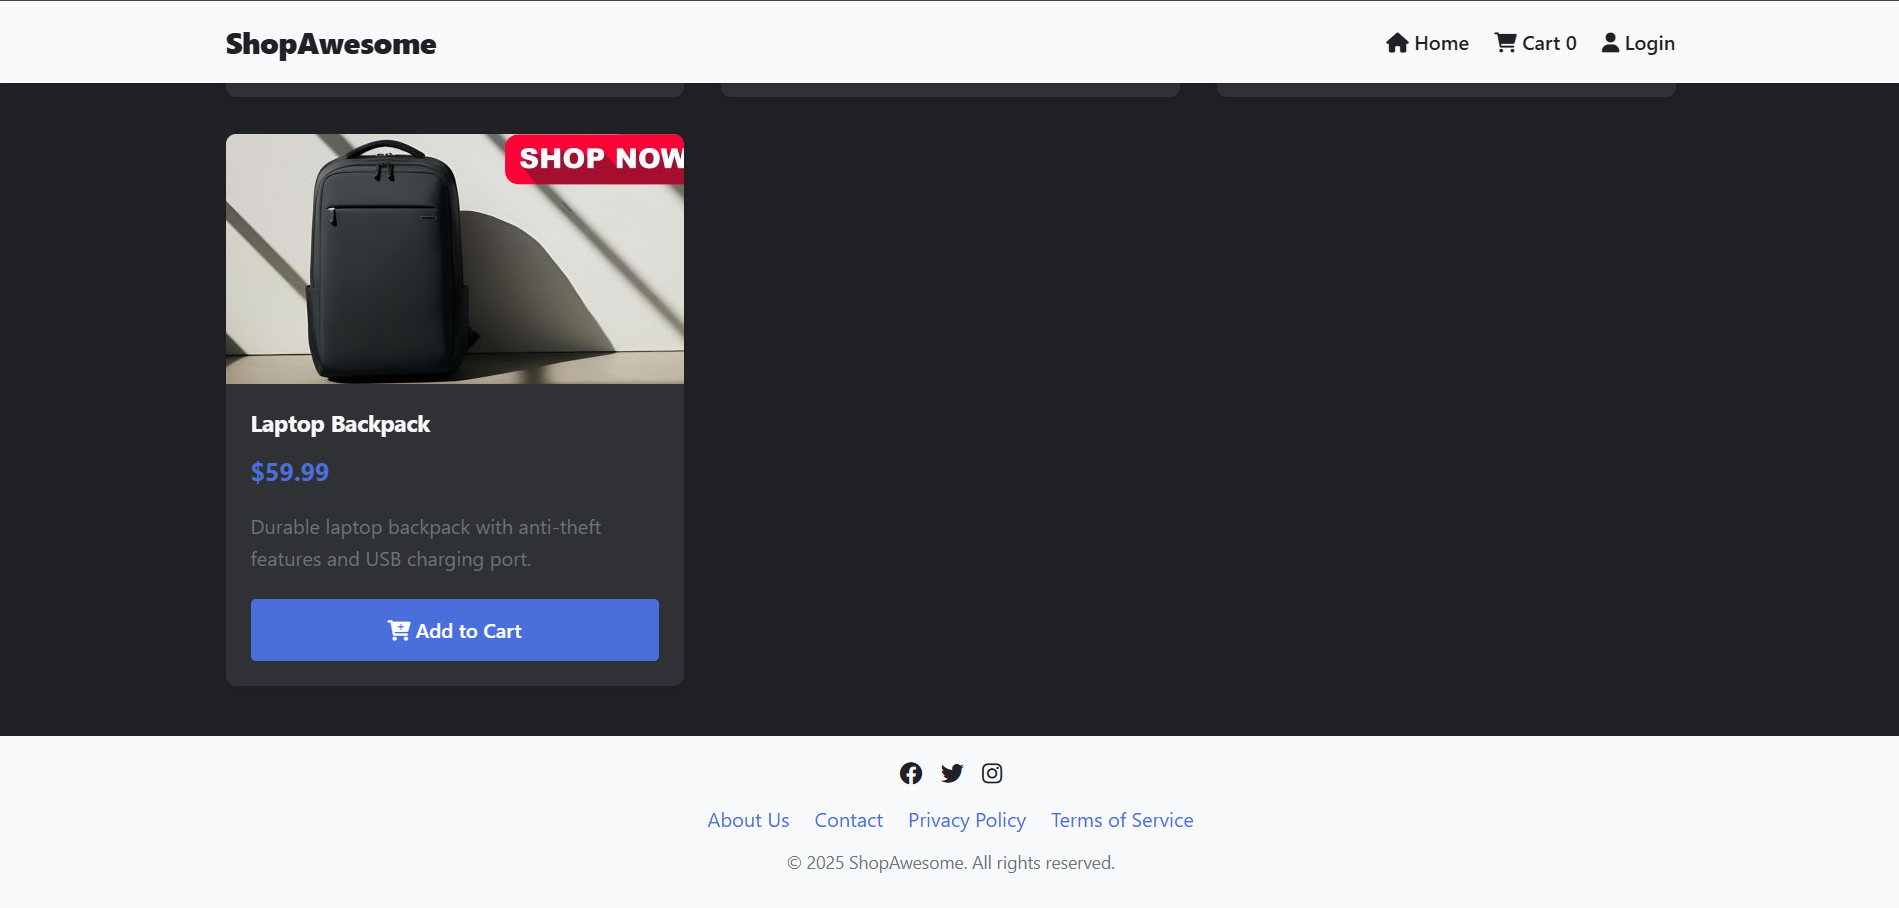Click the Durable laptop backpack description text
The width and height of the screenshot is (1899, 908).
click(425, 543)
